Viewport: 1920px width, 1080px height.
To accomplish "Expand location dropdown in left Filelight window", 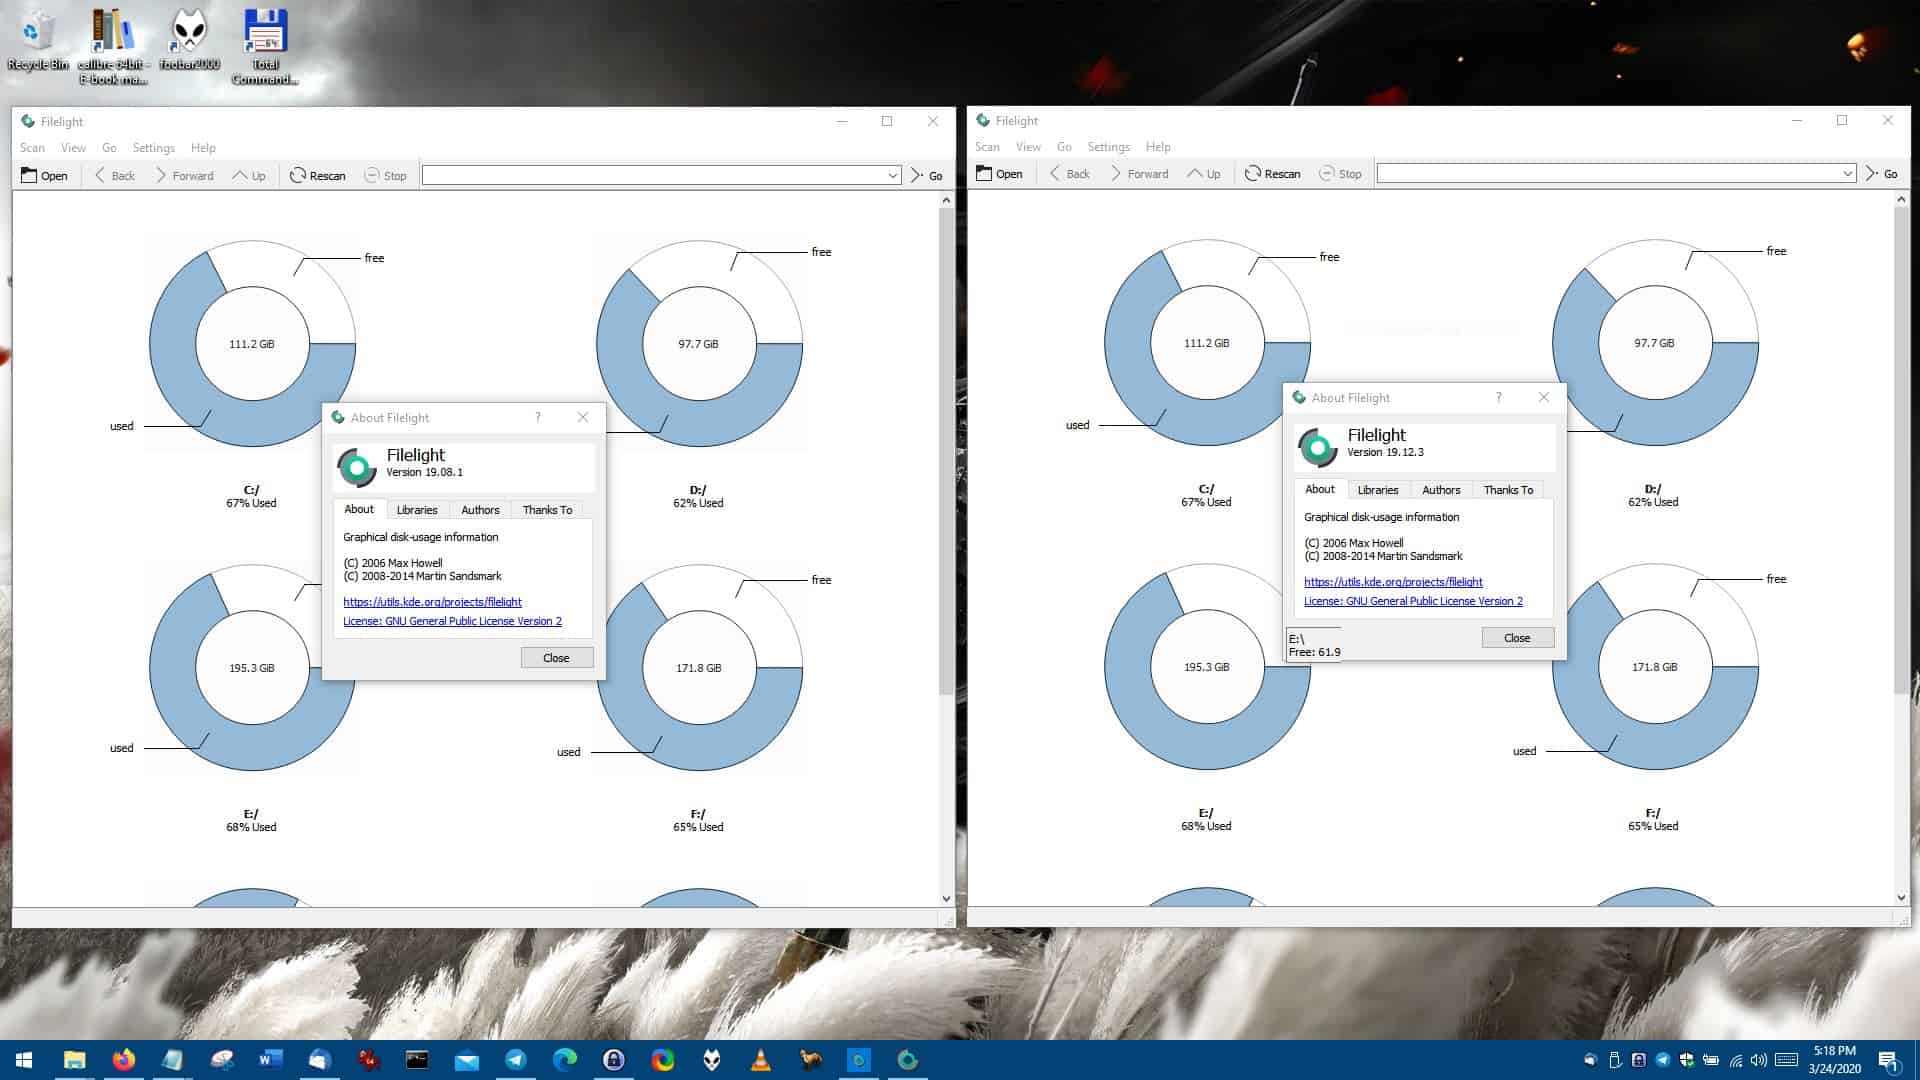I will coord(892,176).
